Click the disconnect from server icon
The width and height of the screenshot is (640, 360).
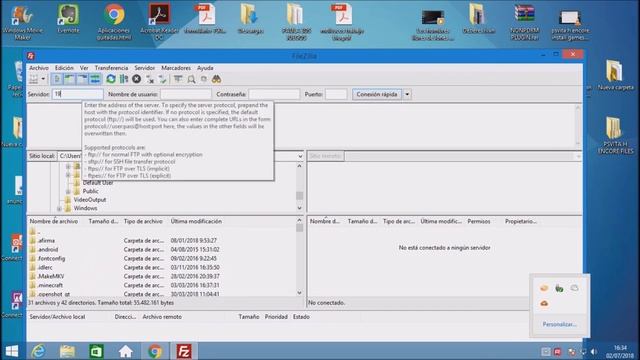click(x=150, y=79)
